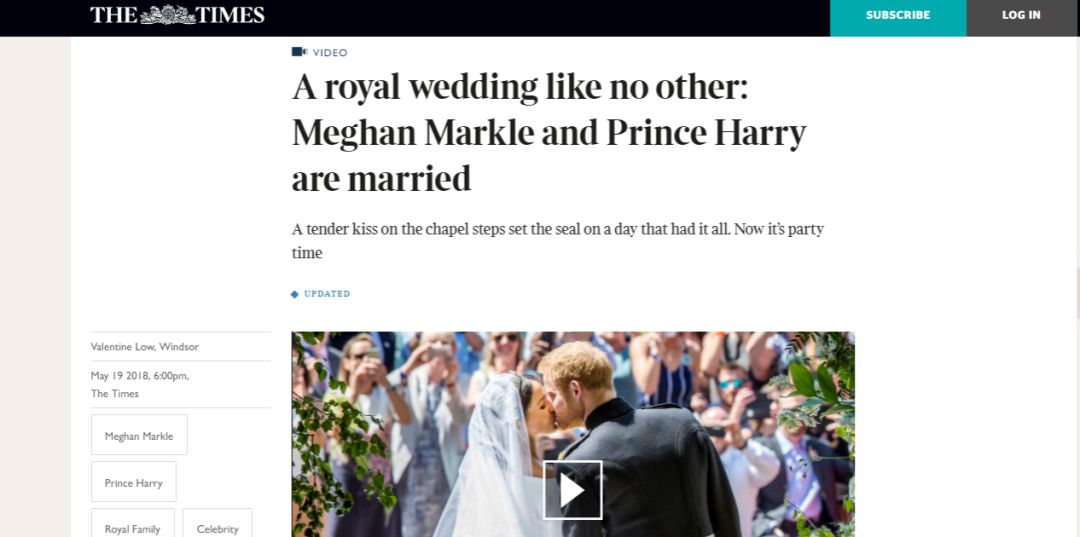Click the video camera icon above the headline
1080x537 pixels.
tap(299, 52)
